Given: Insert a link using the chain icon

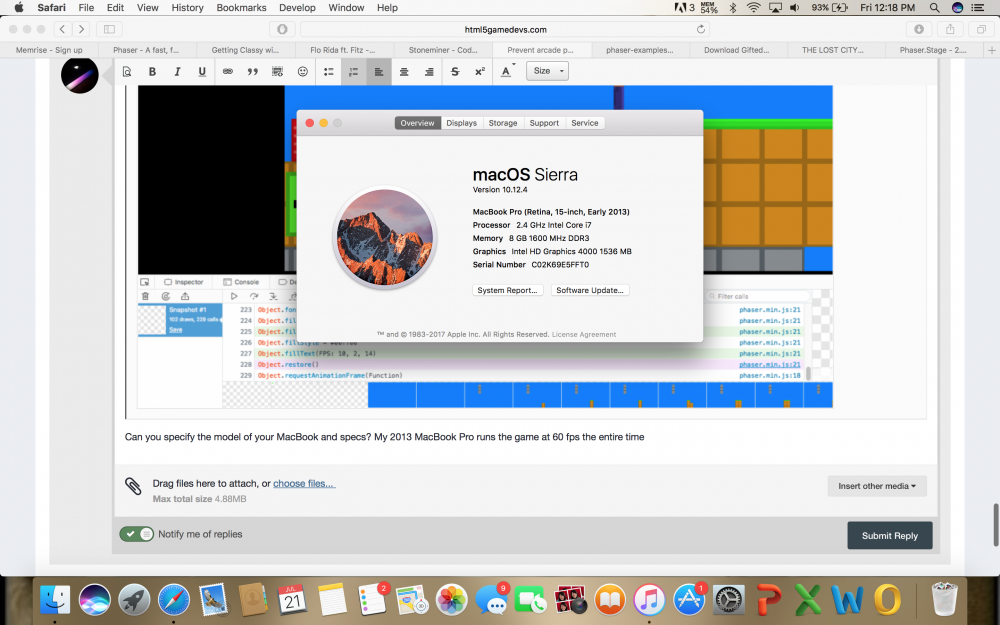Looking at the screenshot, I should 228,71.
